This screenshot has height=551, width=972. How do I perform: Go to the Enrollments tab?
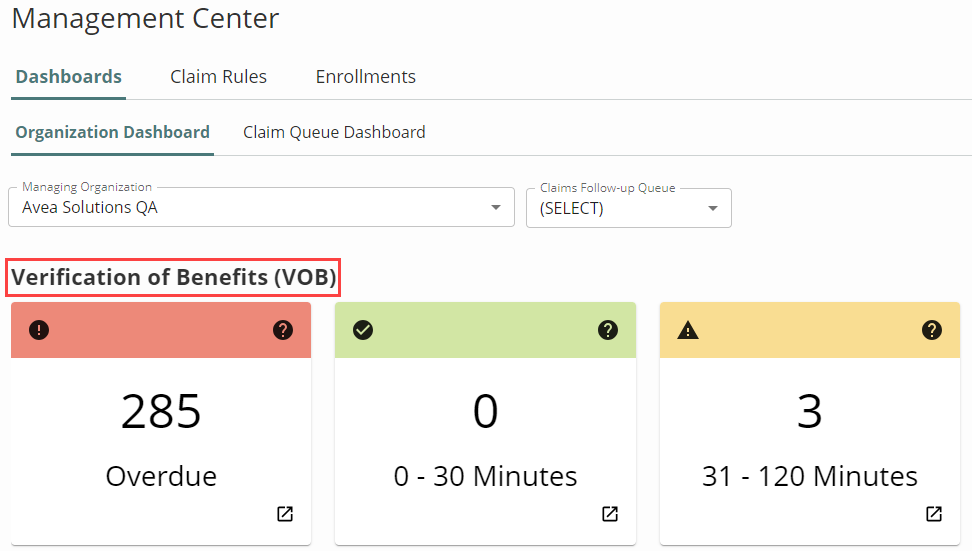point(365,77)
